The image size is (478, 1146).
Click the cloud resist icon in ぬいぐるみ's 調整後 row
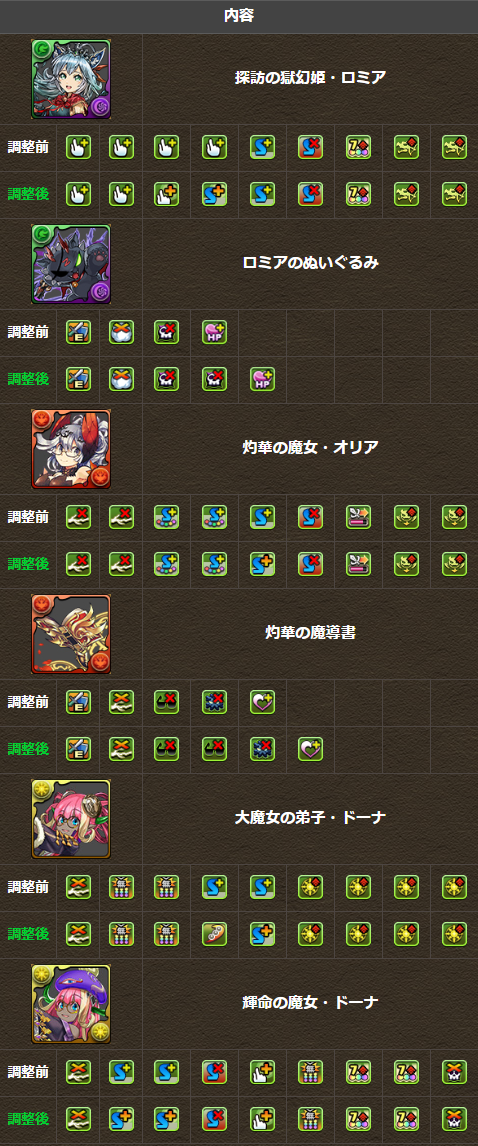[122, 379]
